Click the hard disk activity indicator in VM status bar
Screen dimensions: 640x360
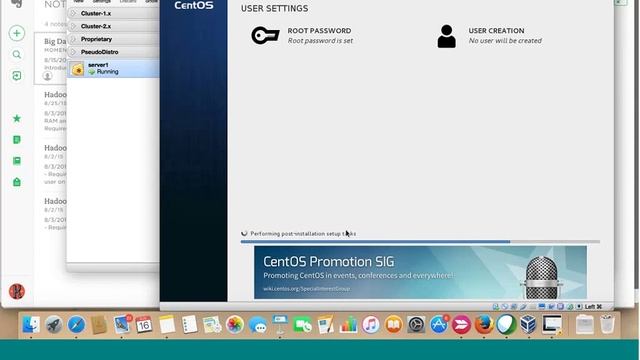point(496,307)
